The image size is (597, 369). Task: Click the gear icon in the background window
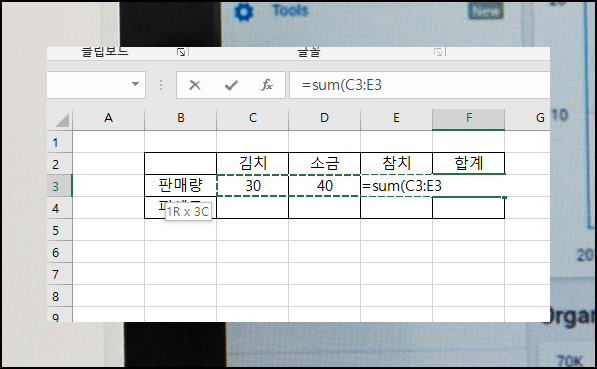coord(243,12)
